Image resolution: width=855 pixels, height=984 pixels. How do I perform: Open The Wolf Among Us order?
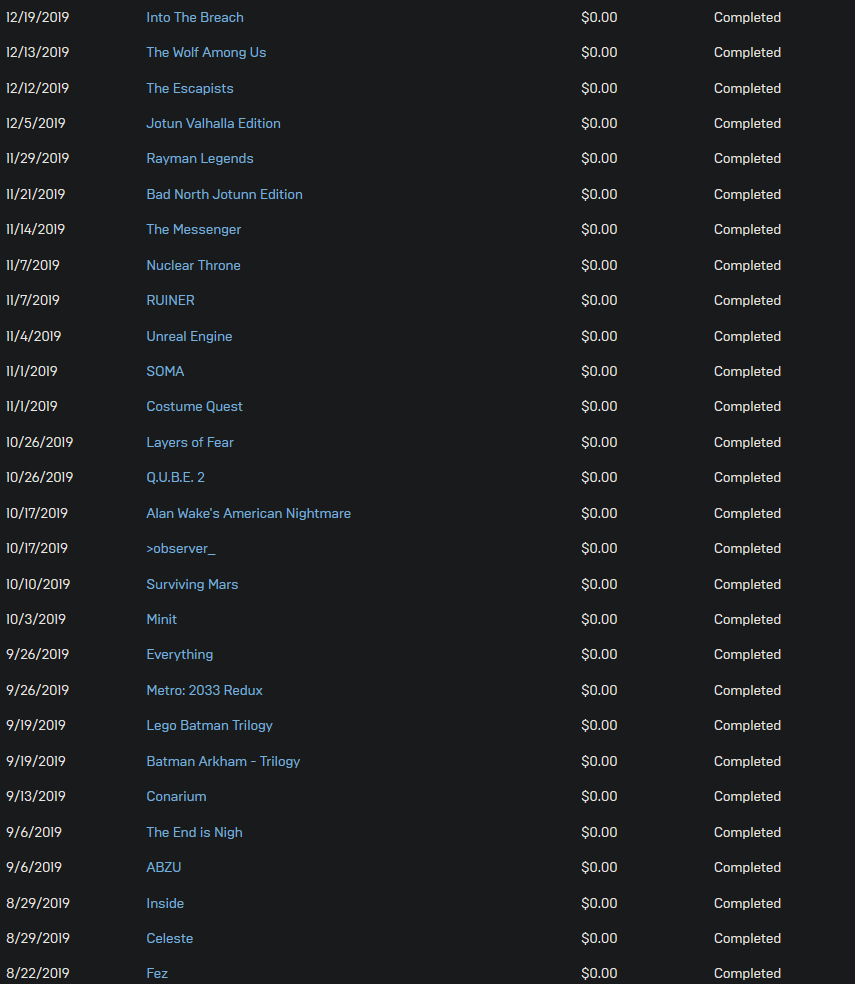tap(206, 53)
